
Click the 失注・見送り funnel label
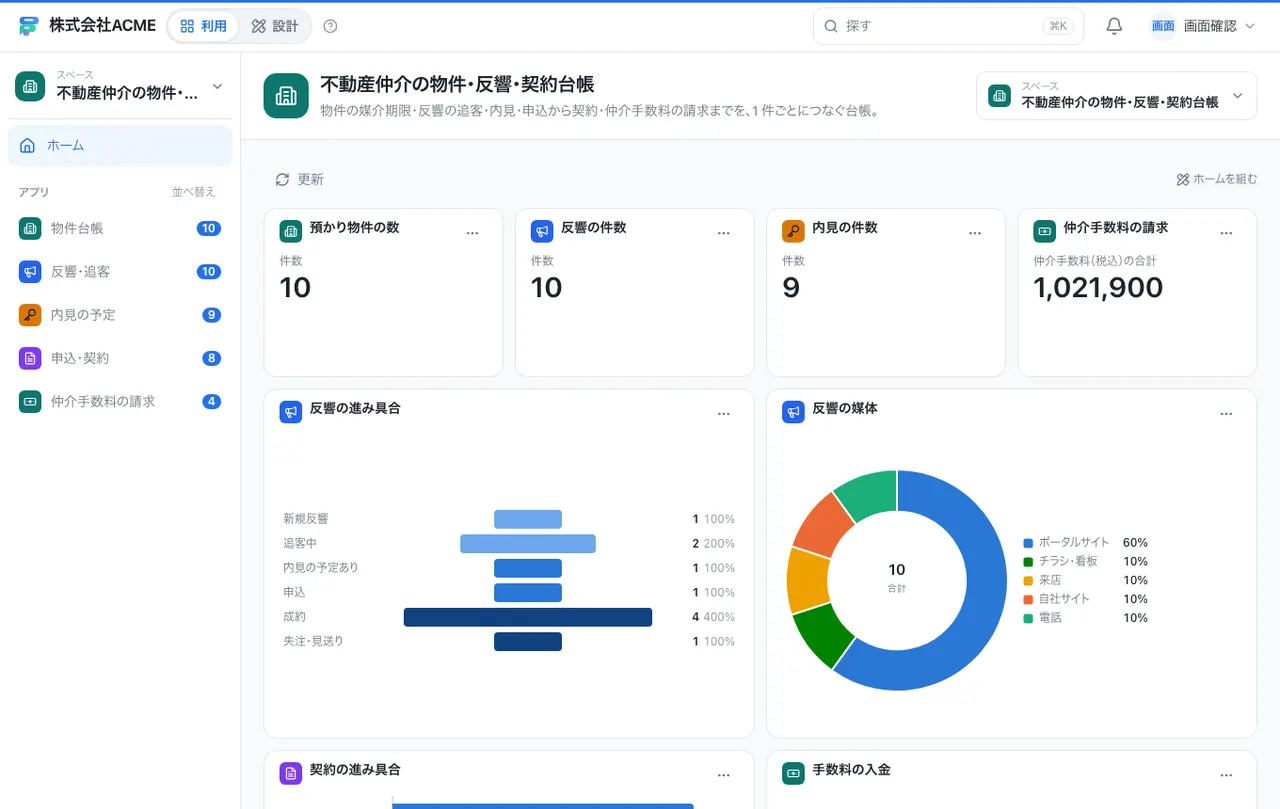(x=313, y=641)
